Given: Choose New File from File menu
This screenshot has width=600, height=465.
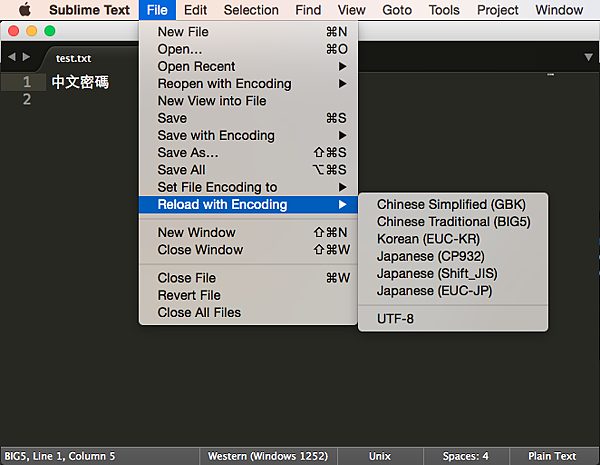Looking at the screenshot, I should click(x=248, y=32).
